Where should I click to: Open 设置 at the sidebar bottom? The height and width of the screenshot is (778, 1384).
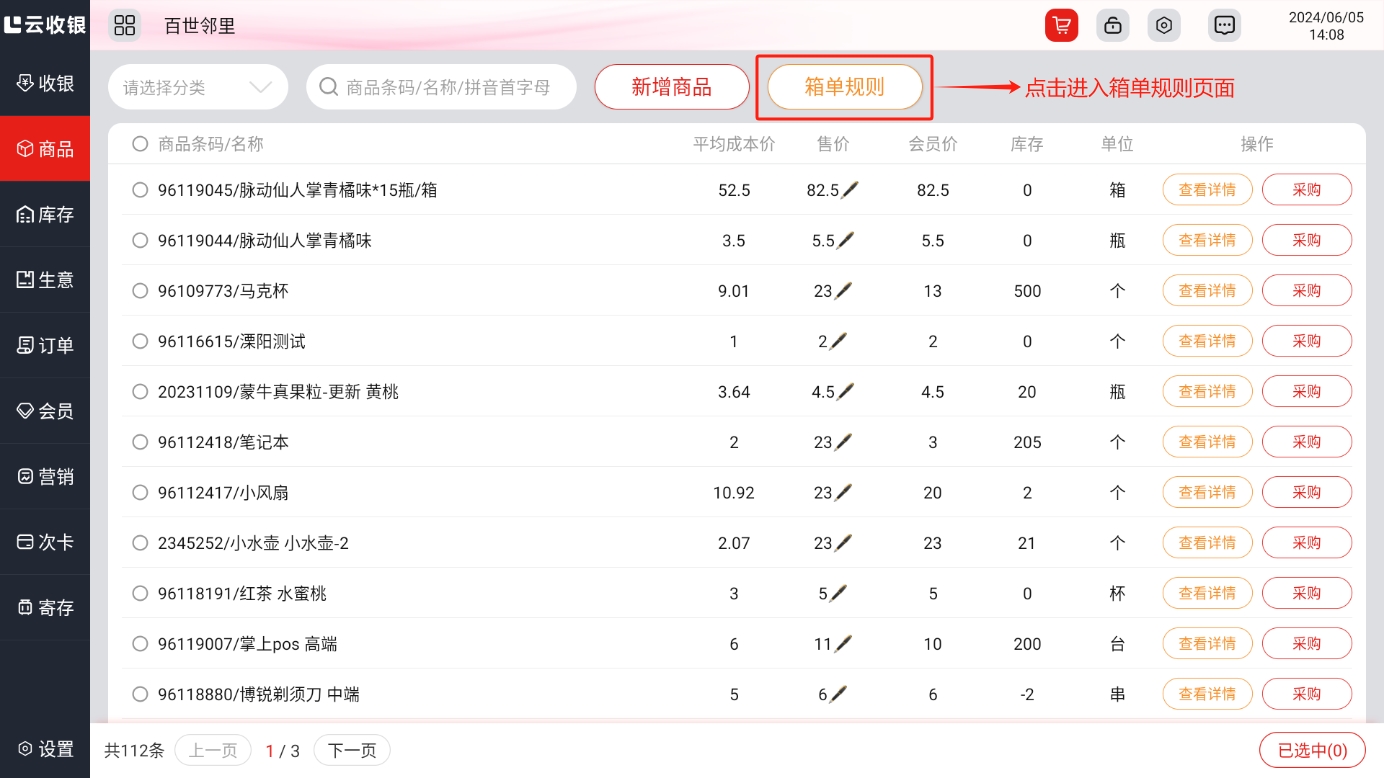(x=45, y=749)
